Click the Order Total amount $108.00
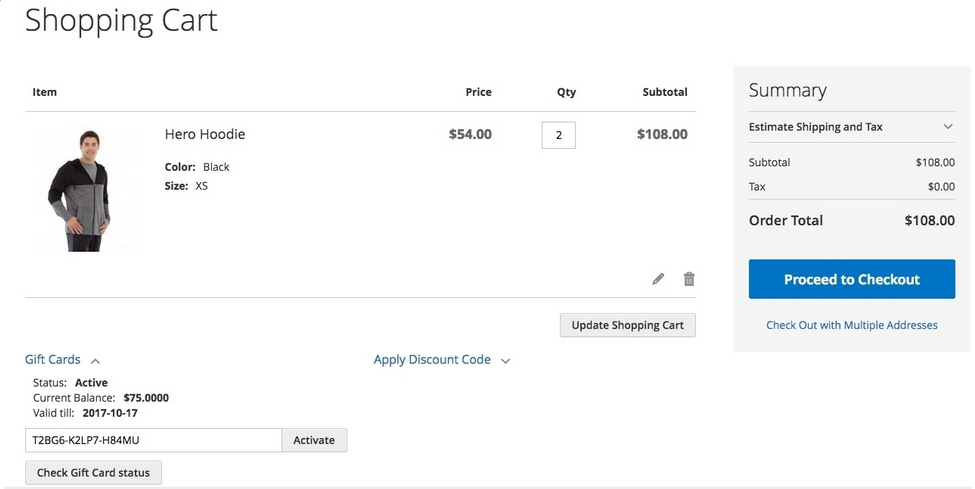 coord(929,220)
